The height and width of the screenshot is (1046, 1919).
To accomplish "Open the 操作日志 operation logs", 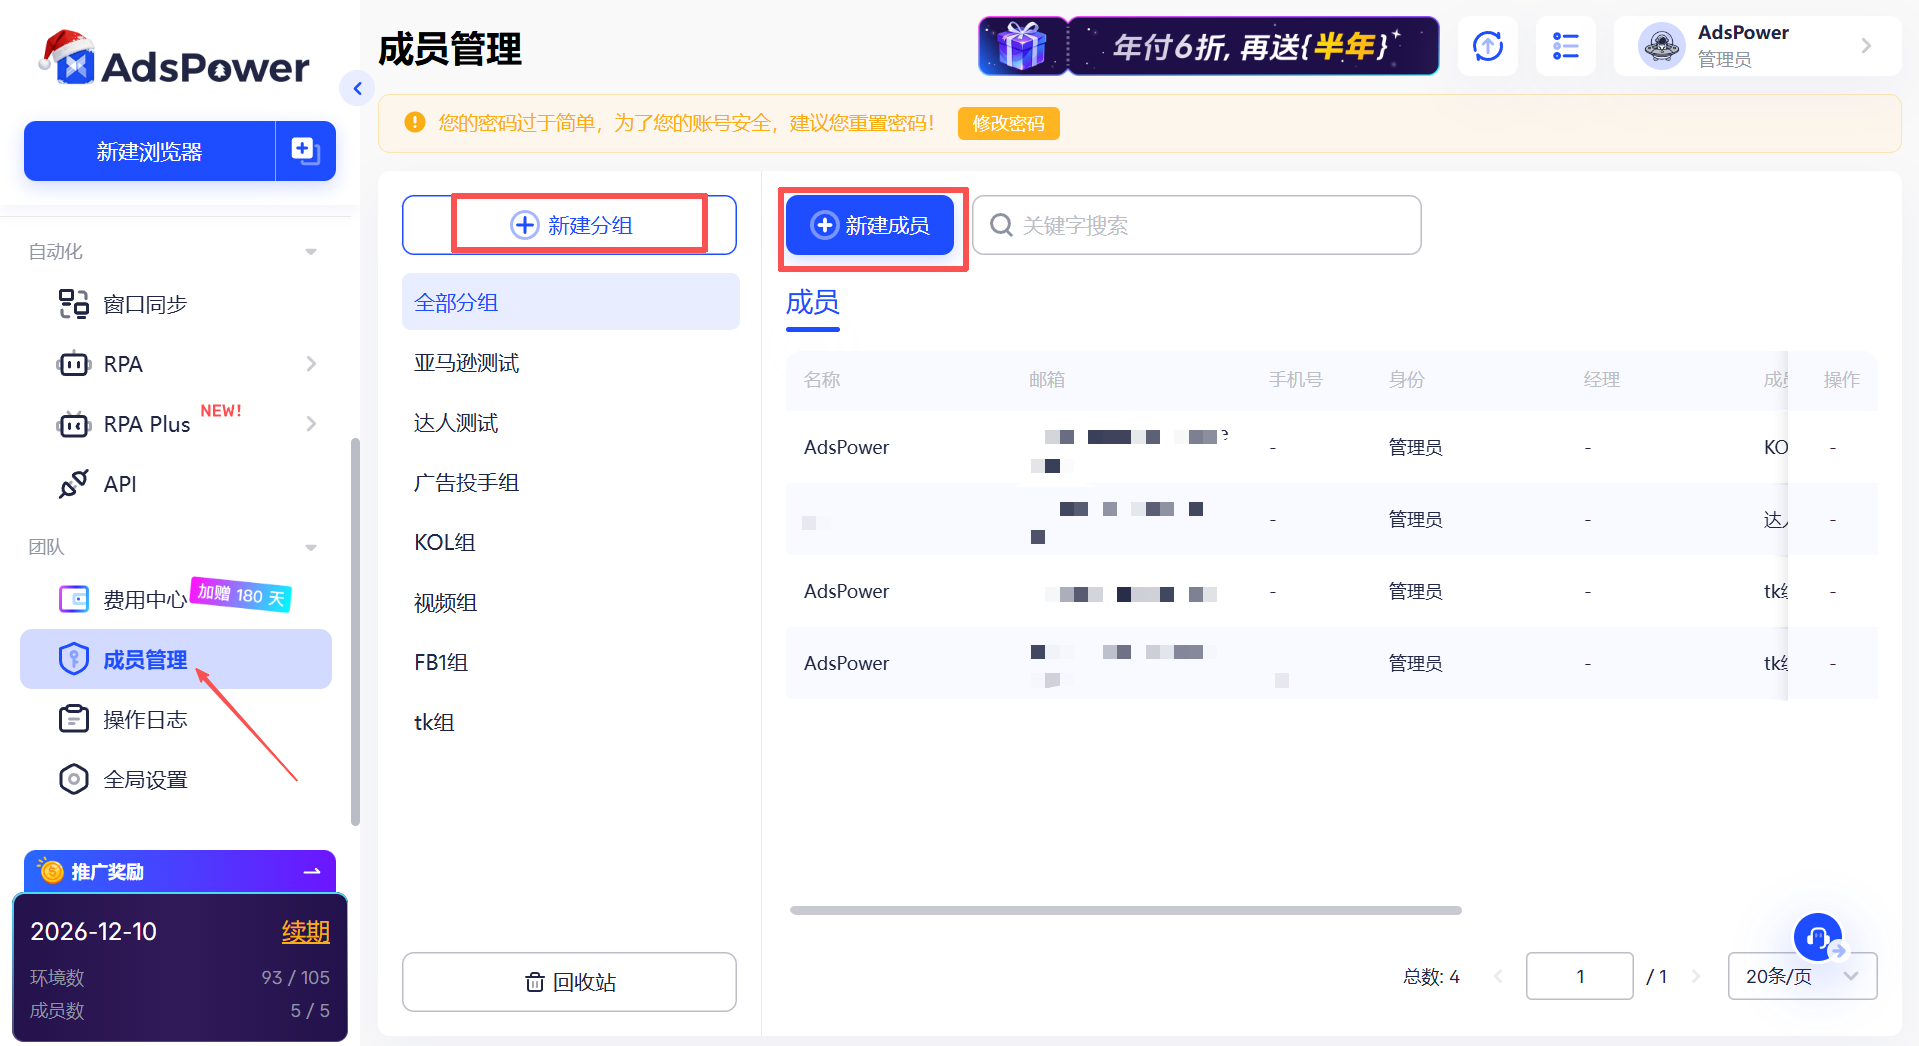I will [x=146, y=718].
